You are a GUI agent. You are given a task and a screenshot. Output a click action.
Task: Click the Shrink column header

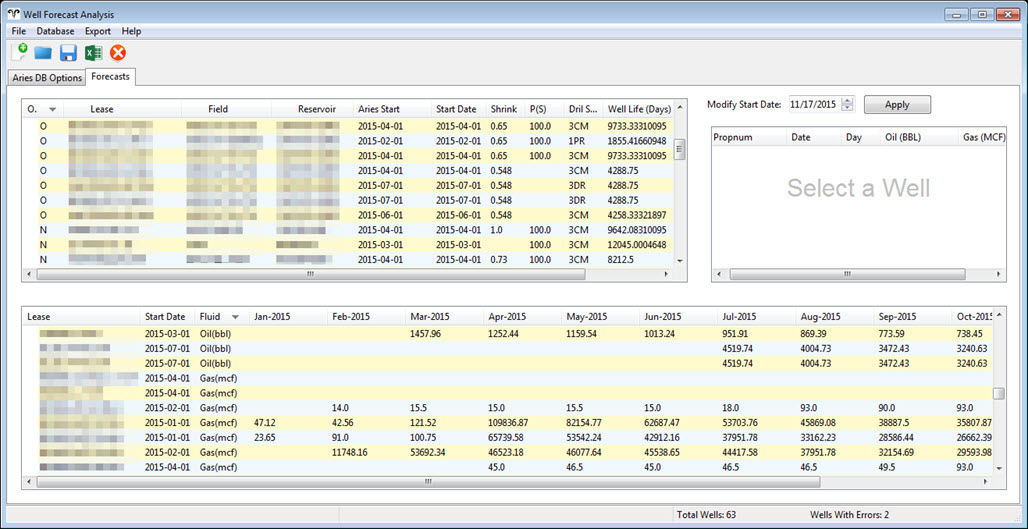[x=504, y=109]
